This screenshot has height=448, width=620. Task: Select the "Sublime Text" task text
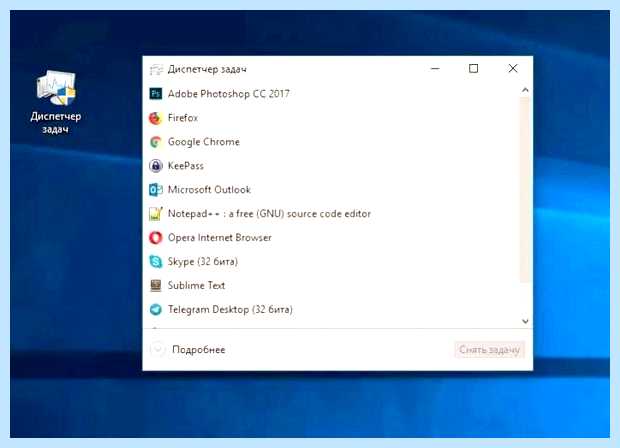(196, 285)
